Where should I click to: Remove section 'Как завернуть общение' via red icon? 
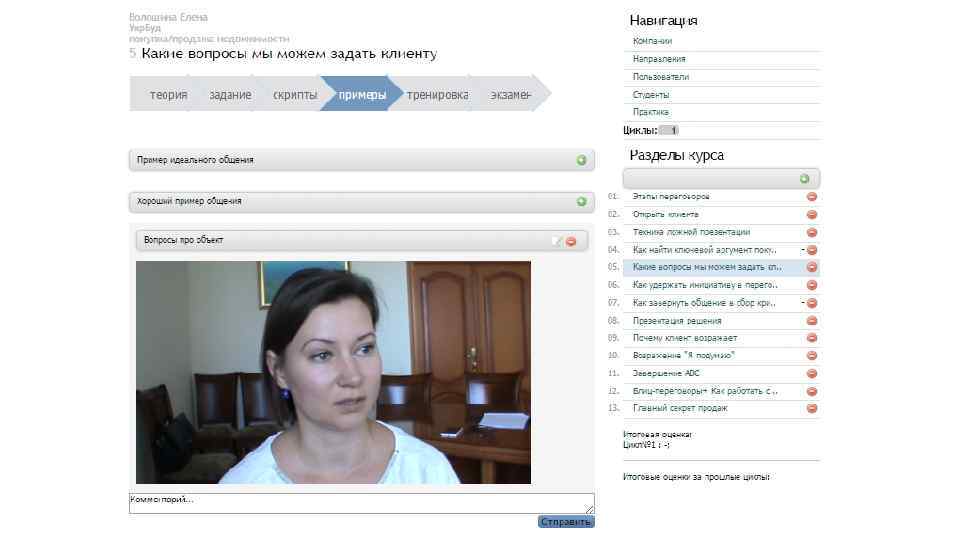click(812, 302)
